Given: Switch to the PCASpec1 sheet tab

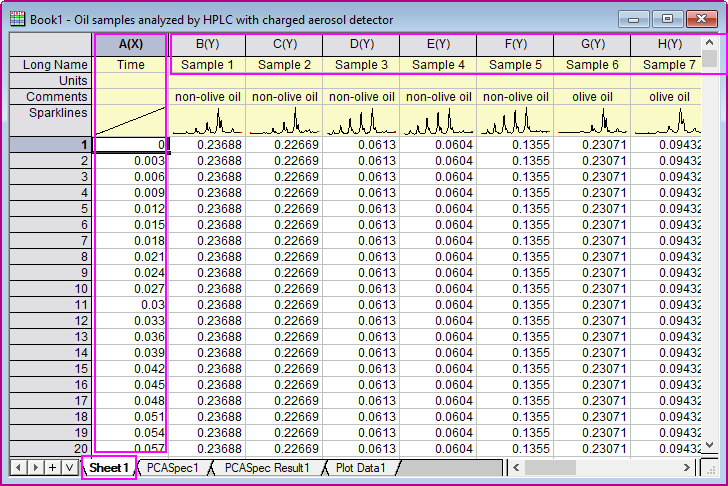Looking at the screenshot, I should pos(172,467).
